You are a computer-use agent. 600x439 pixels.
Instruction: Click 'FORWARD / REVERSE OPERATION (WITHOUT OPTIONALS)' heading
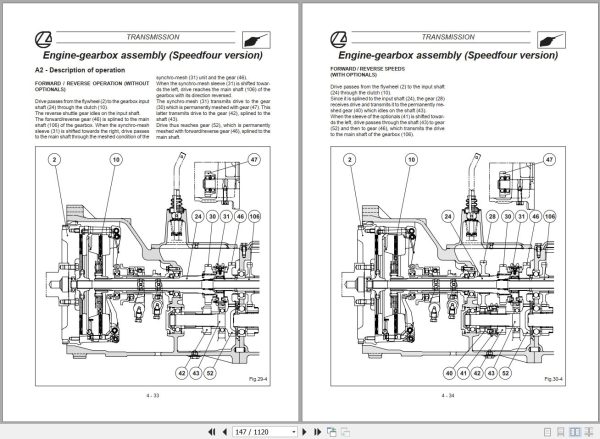pos(92,86)
